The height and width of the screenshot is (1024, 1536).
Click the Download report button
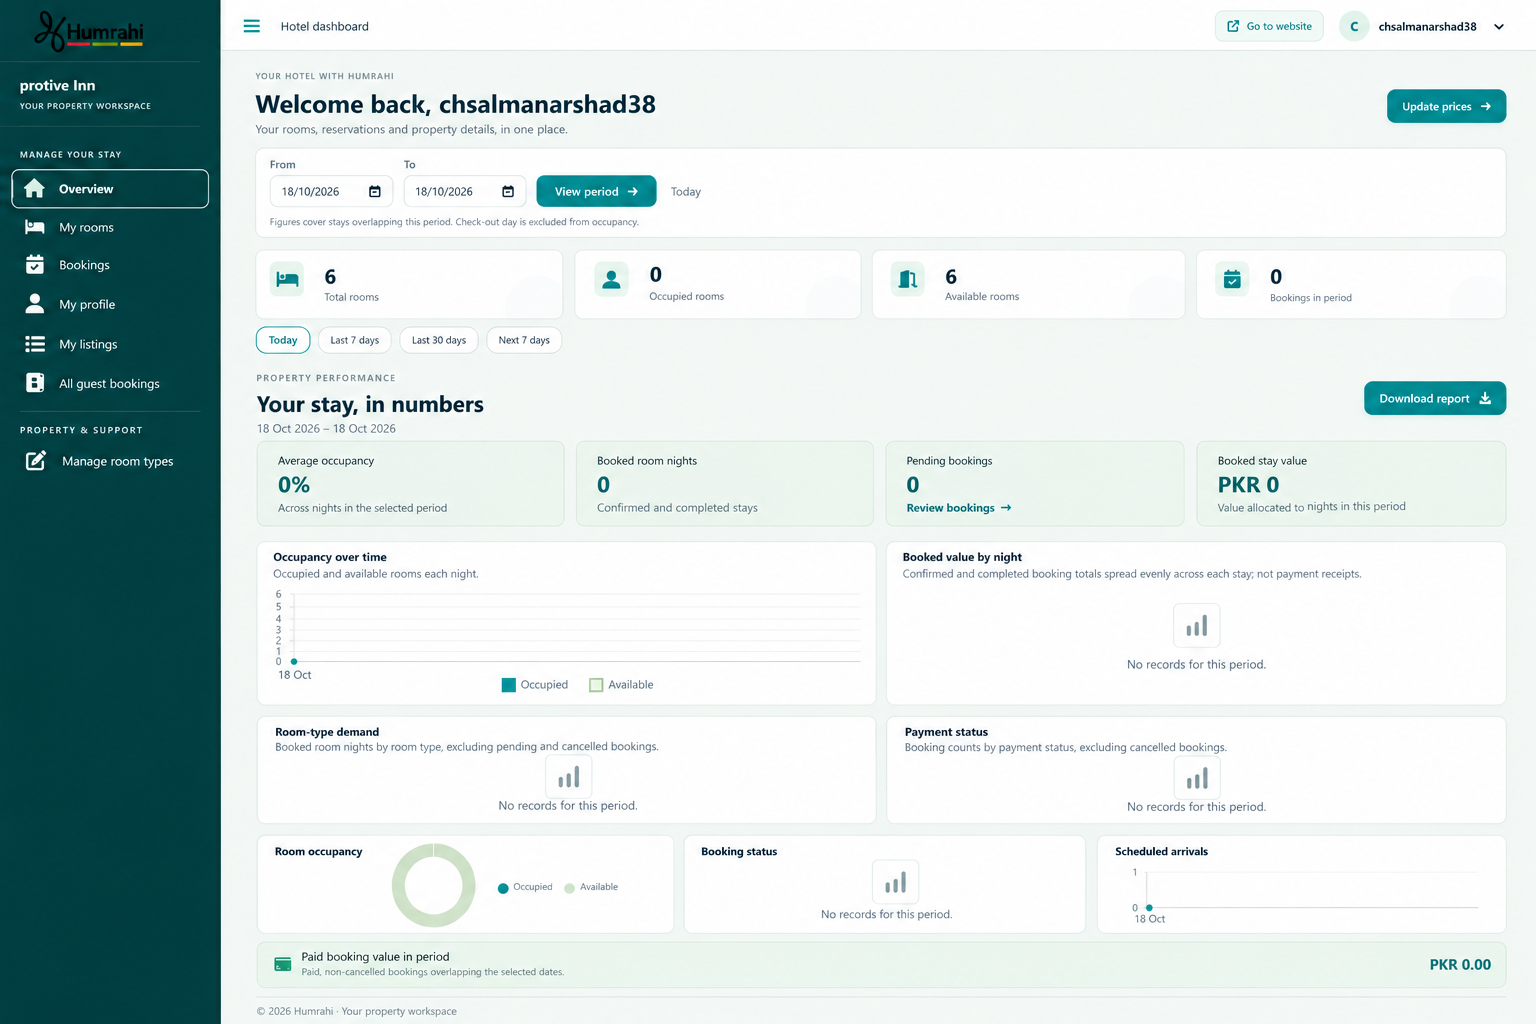coord(1435,398)
